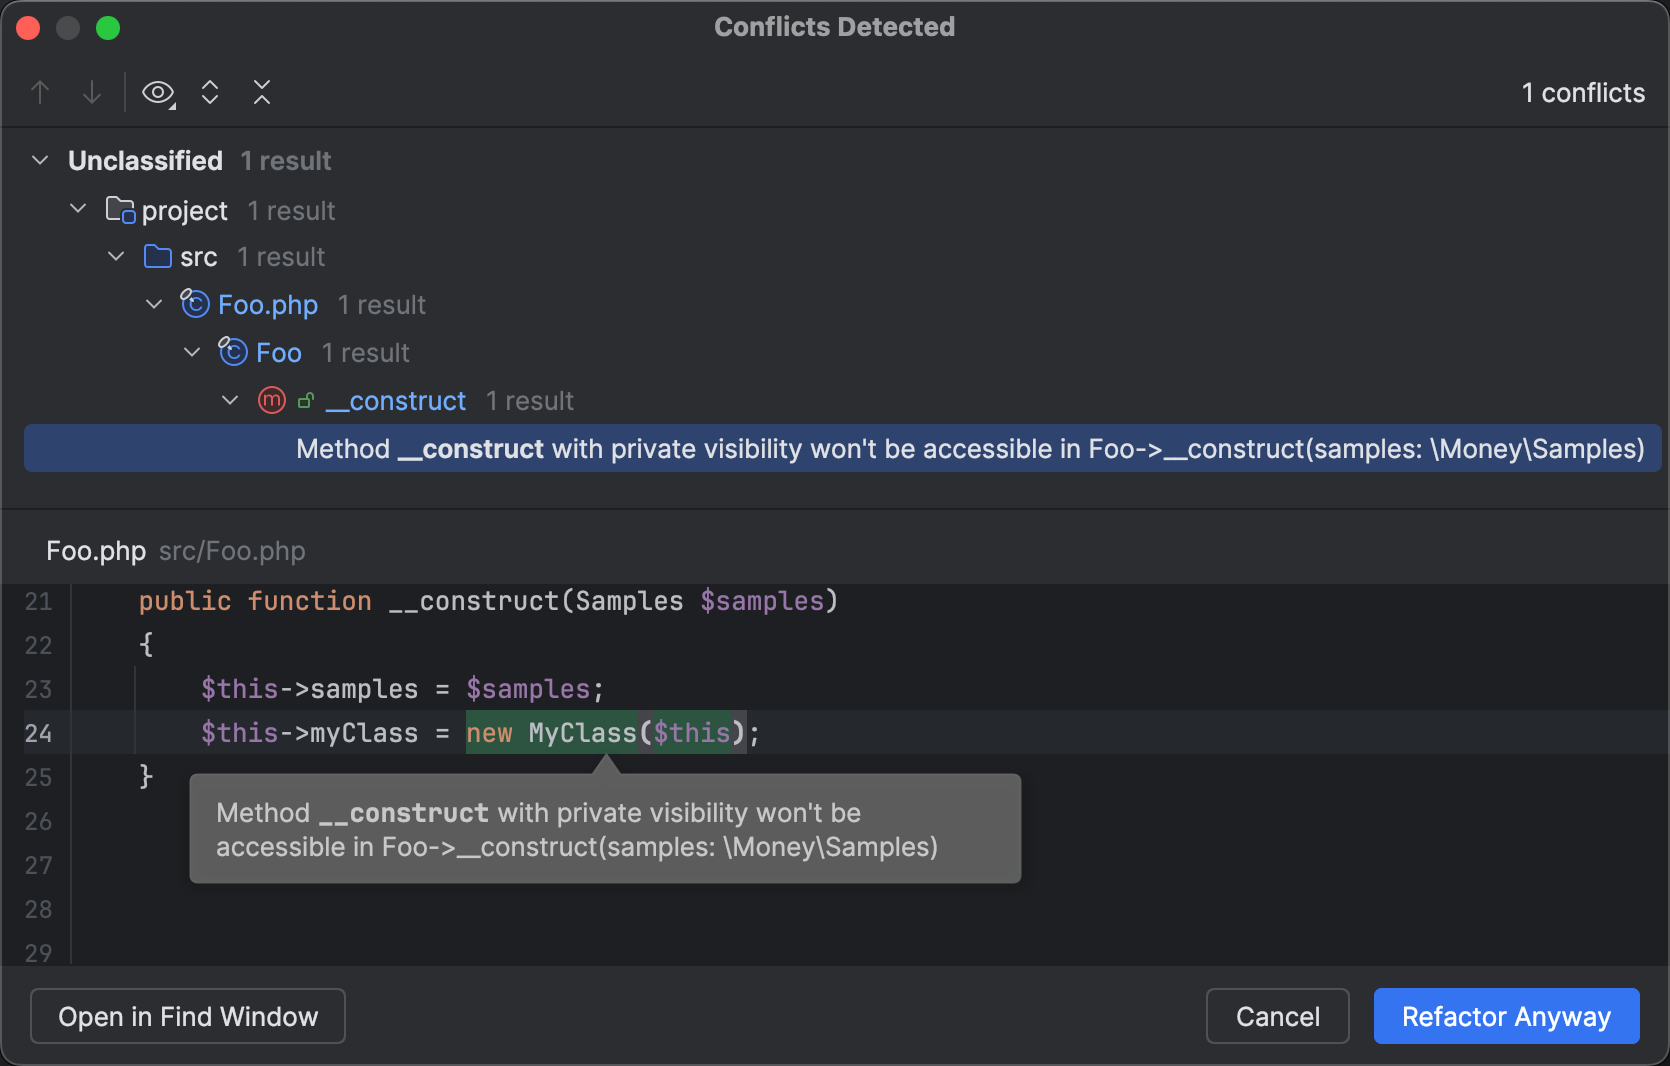Image resolution: width=1670 pixels, height=1066 pixels.
Task: Click the class icon next to Foo.php
Action: 194,304
